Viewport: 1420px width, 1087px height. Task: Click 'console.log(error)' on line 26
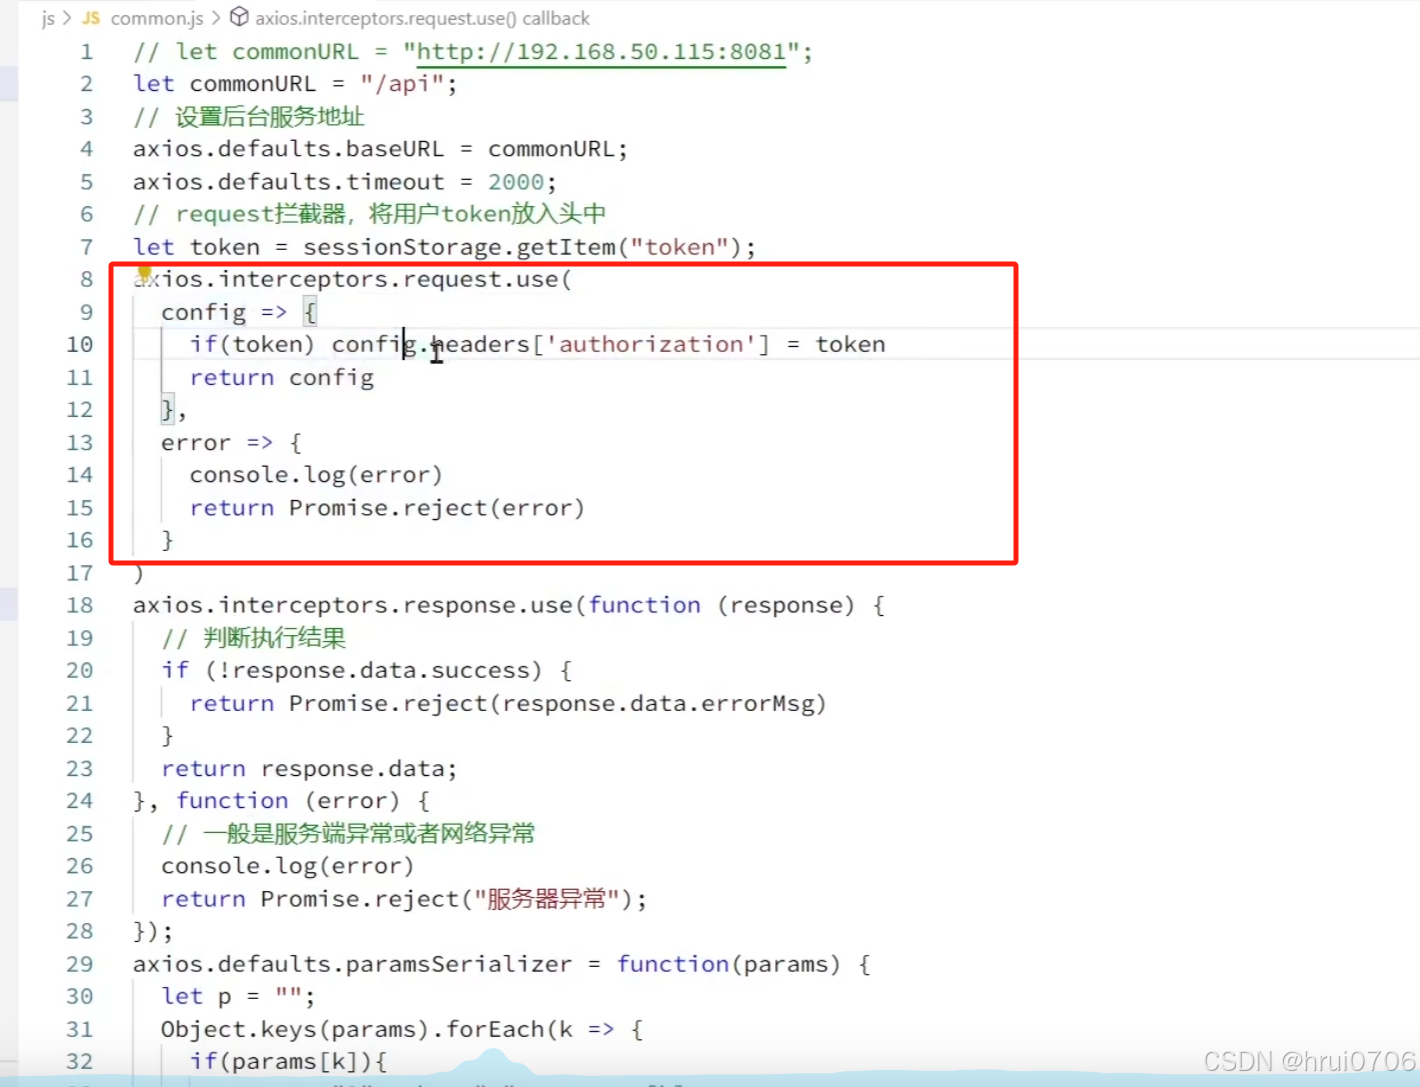point(288,866)
